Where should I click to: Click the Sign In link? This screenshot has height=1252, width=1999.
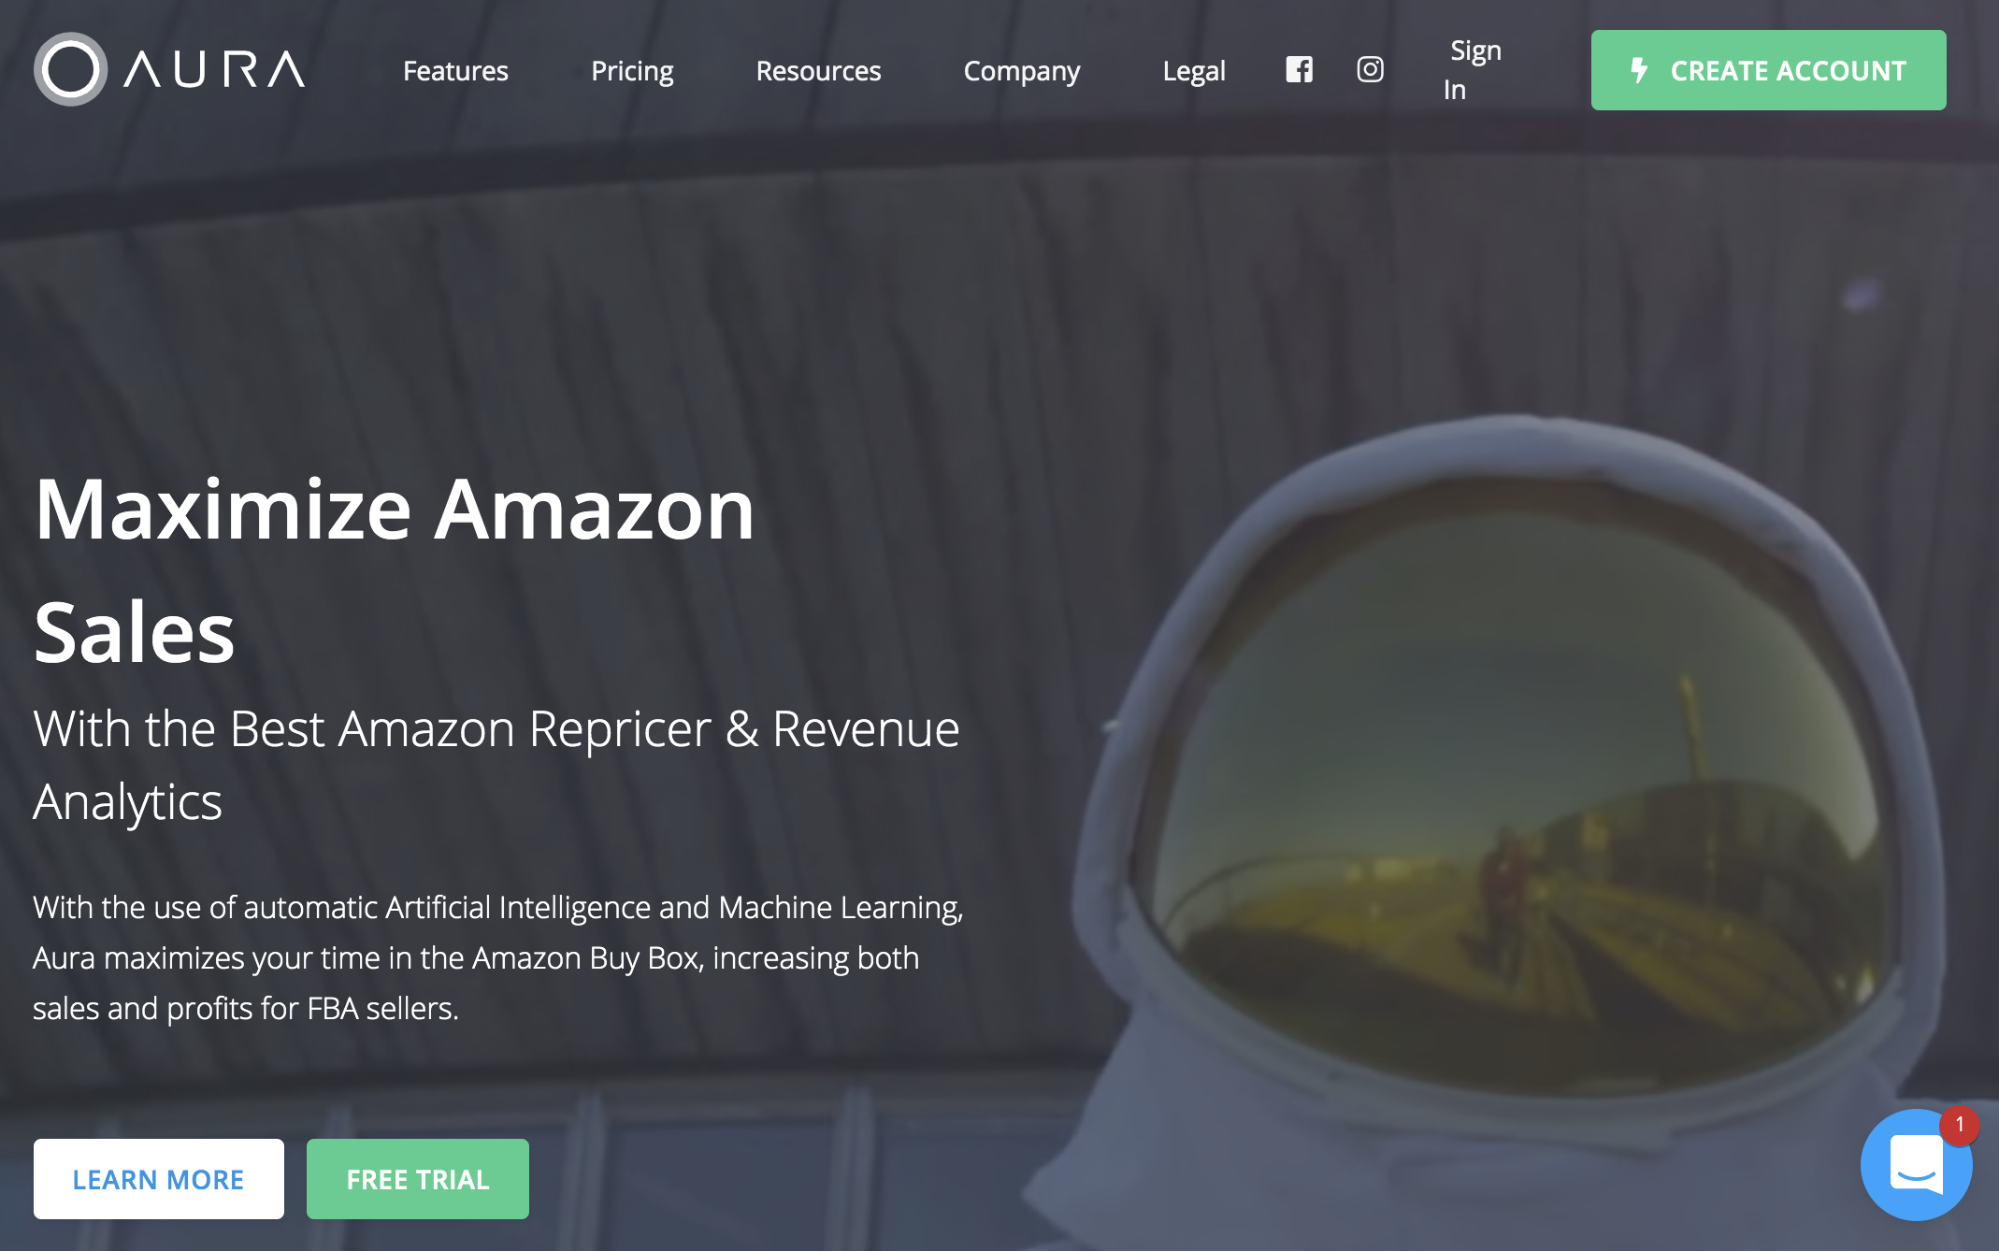point(1472,70)
